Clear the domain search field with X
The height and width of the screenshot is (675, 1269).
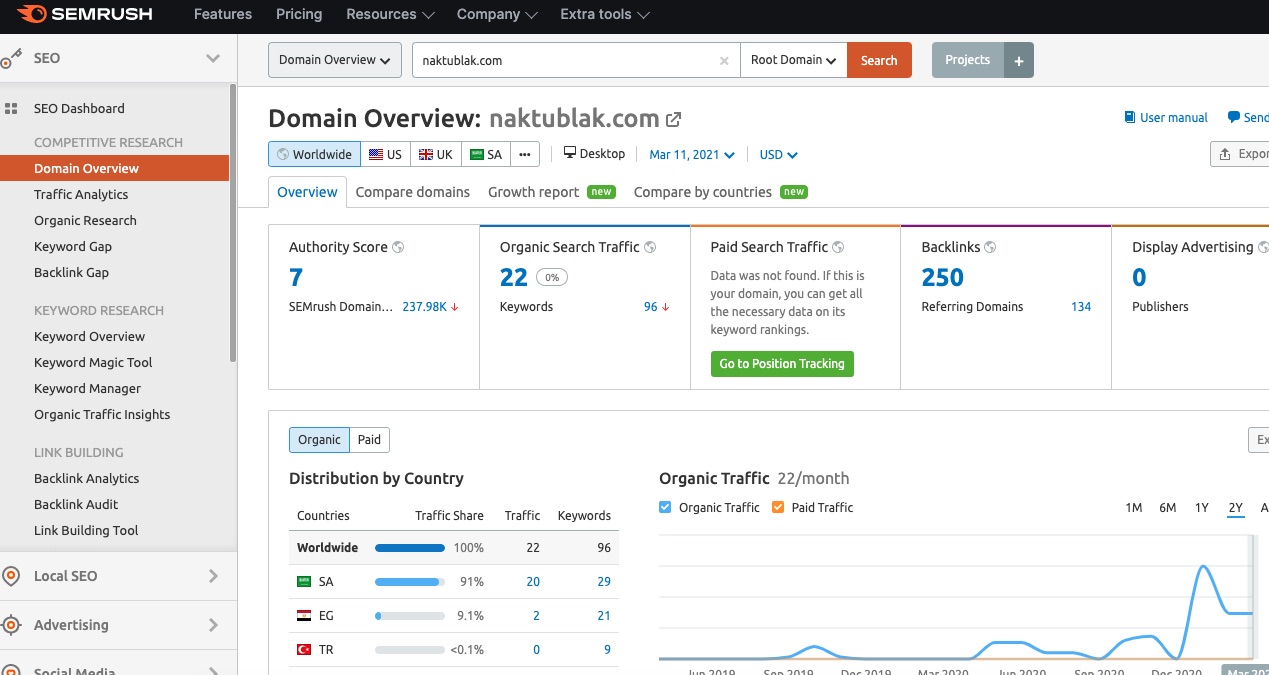pos(724,61)
